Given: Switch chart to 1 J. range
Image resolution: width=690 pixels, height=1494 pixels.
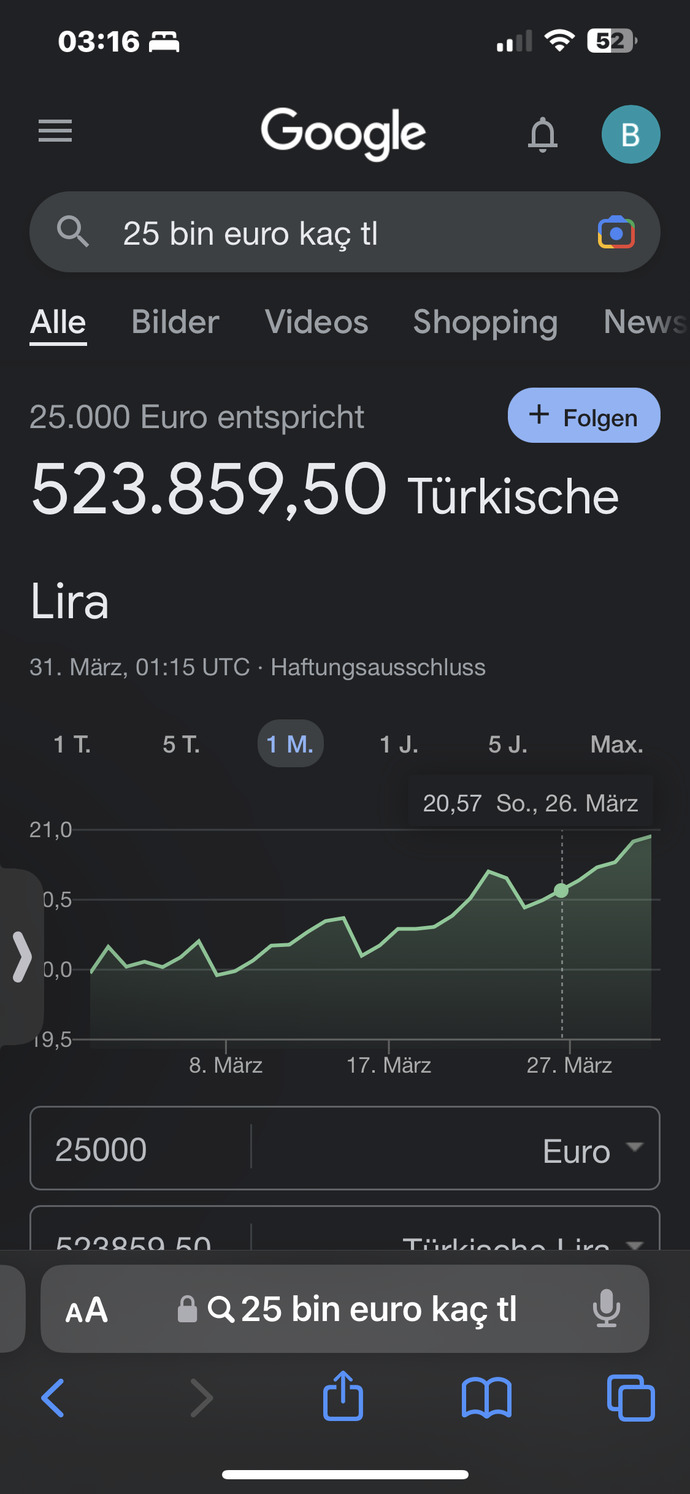Looking at the screenshot, I should pos(399,744).
